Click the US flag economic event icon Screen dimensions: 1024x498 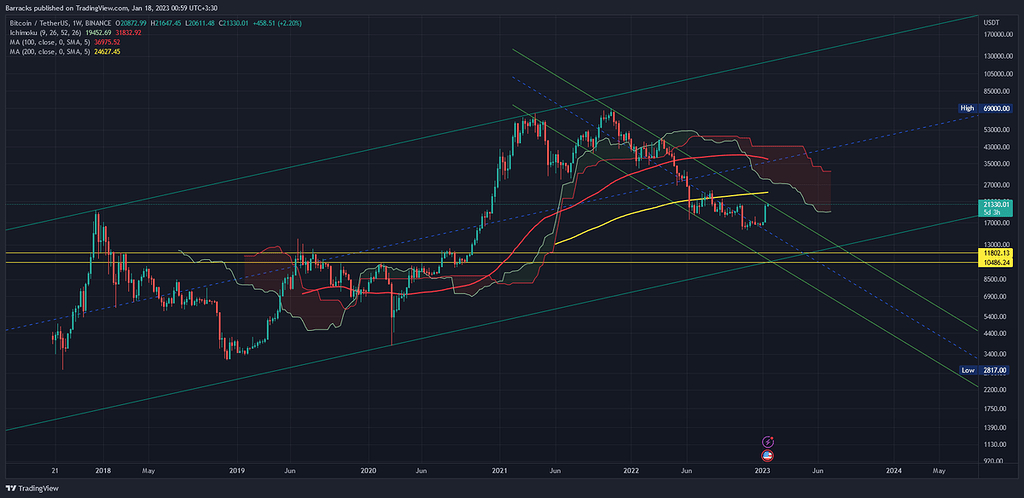pyautogui.click(x=768, y=455)
